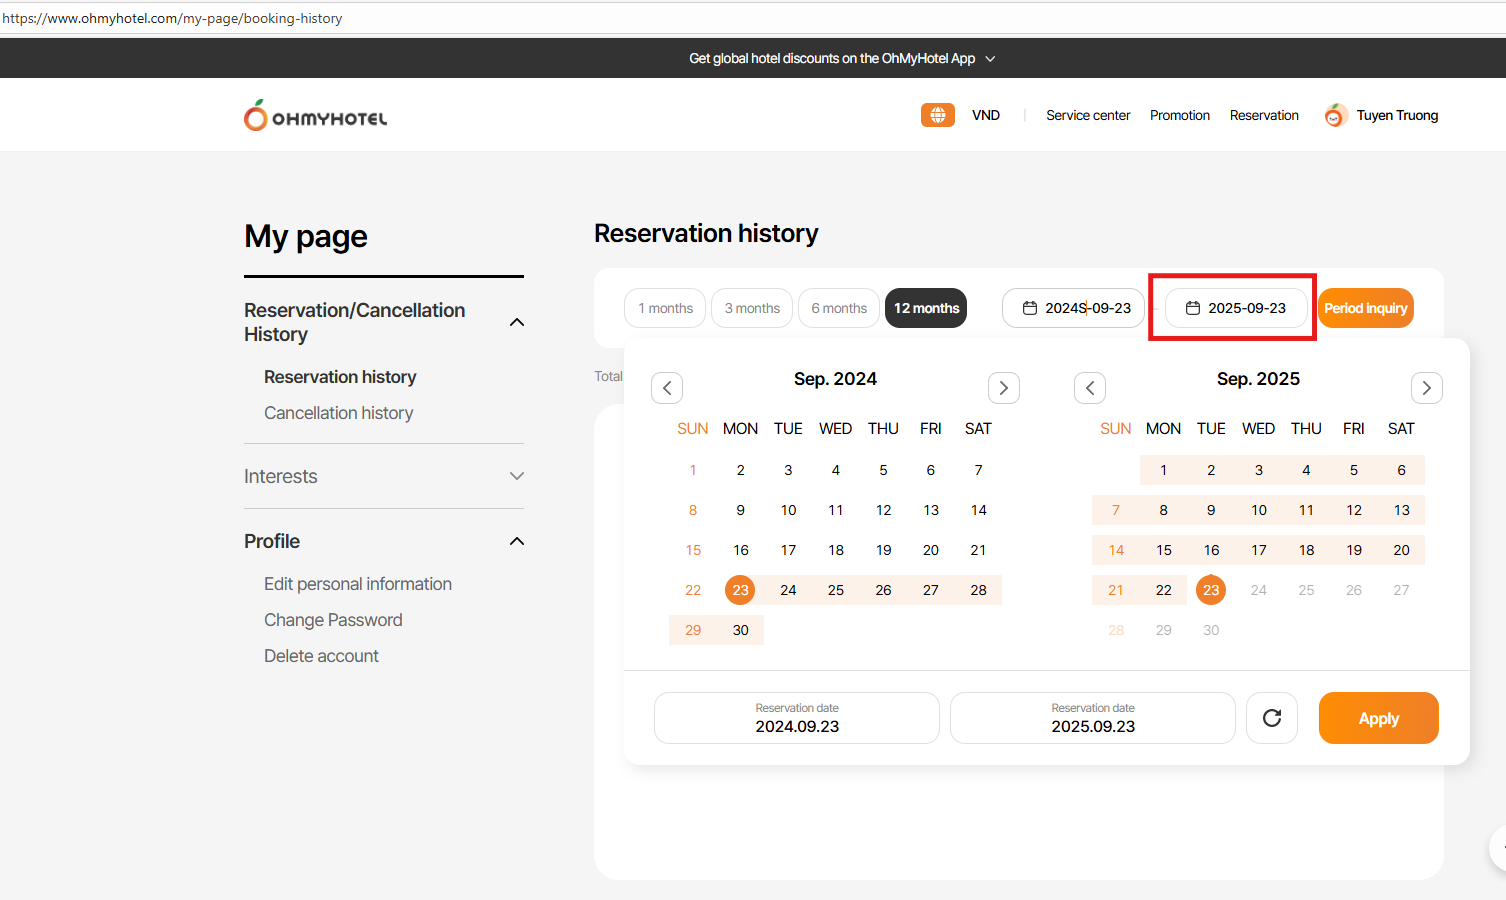Click the 2025-09-23 end date field

pos(1236,308)
